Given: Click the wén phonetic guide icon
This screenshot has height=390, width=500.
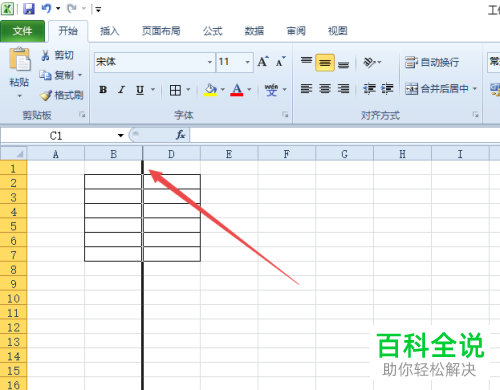Looking at the screenshot, I should (x=271, y=90).
